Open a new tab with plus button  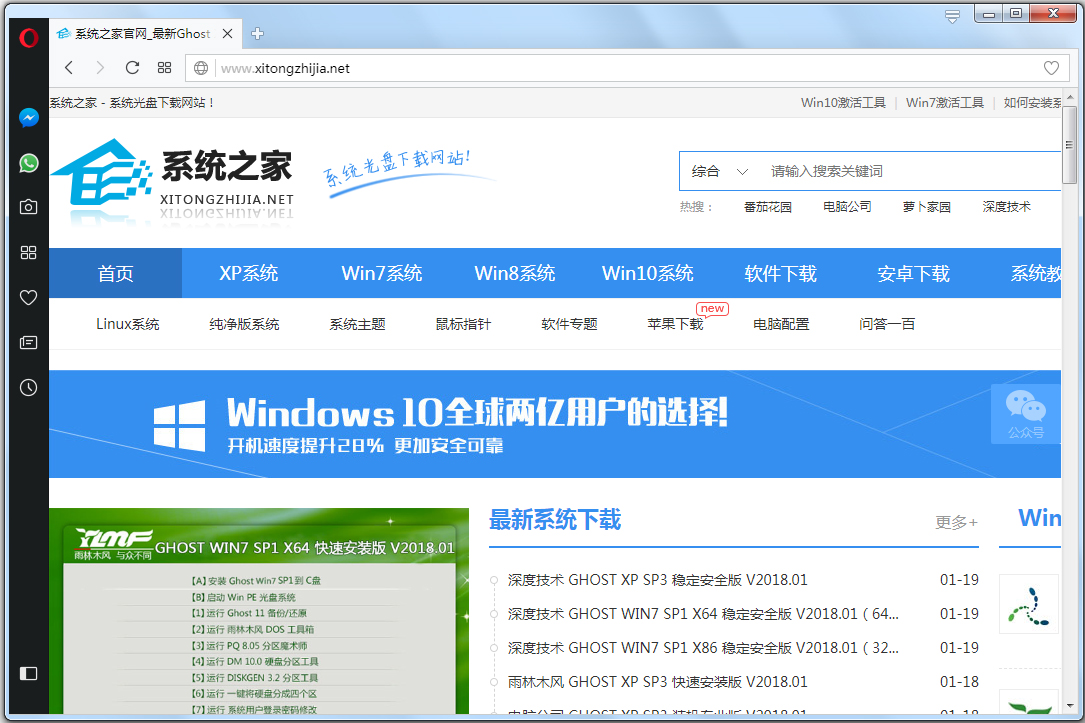coord(257,33)
